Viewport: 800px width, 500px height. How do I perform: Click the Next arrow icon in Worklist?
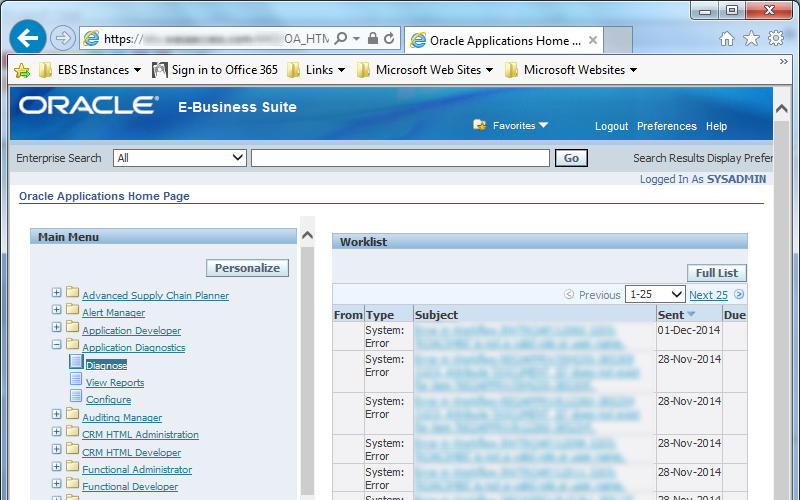coord(739,294)
